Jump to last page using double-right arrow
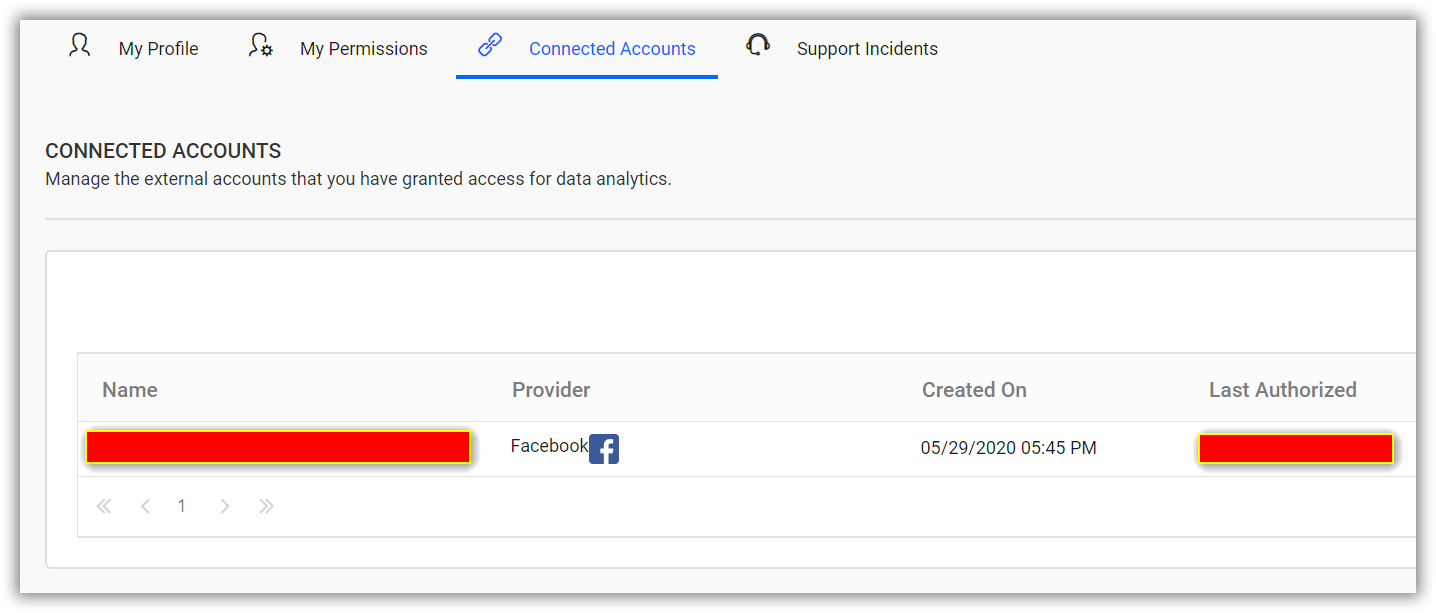The width and height of the screenshot is (1436, 613). [266, 506]
